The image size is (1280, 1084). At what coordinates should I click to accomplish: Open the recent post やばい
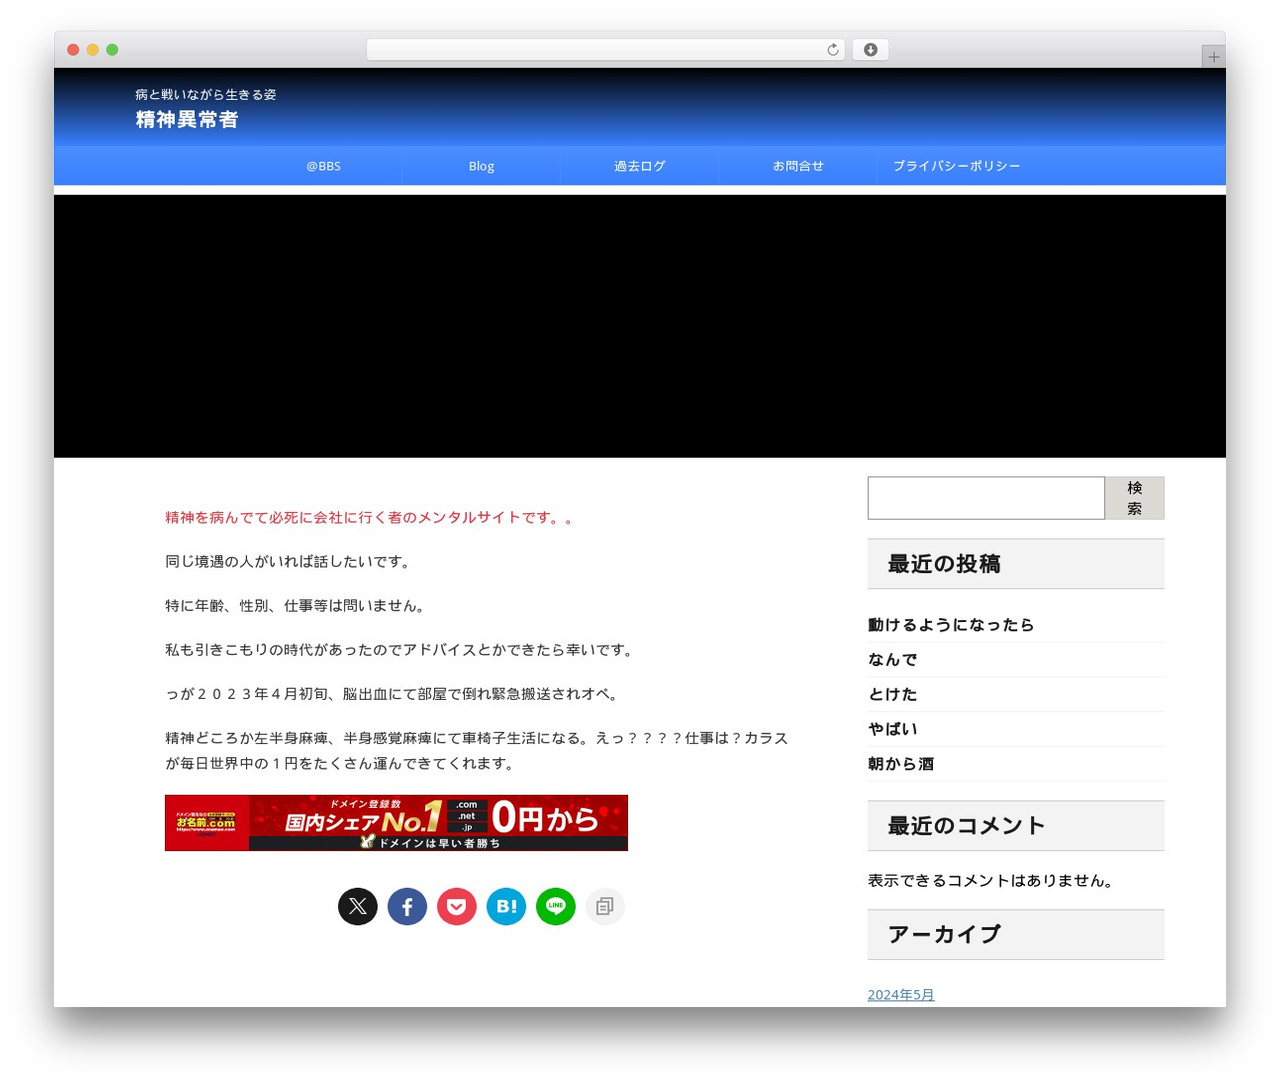click(x=892, y=729)
